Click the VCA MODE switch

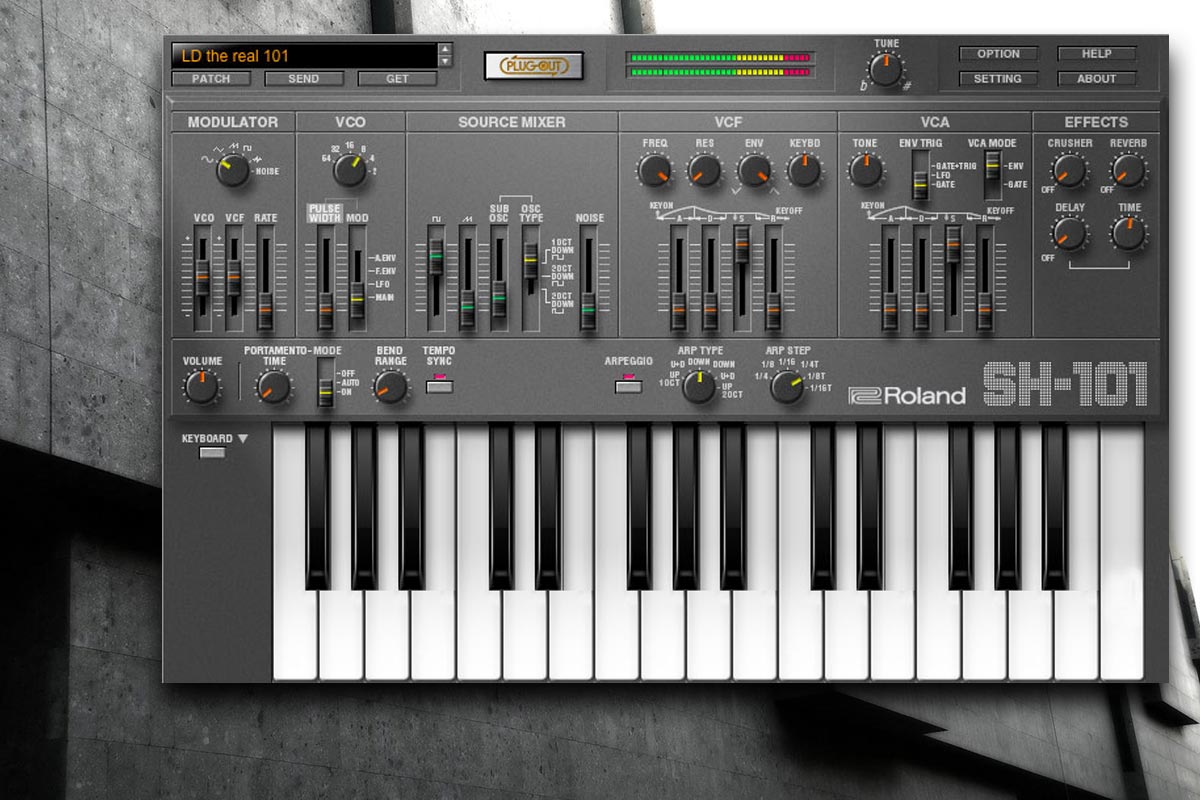[993, 174]
